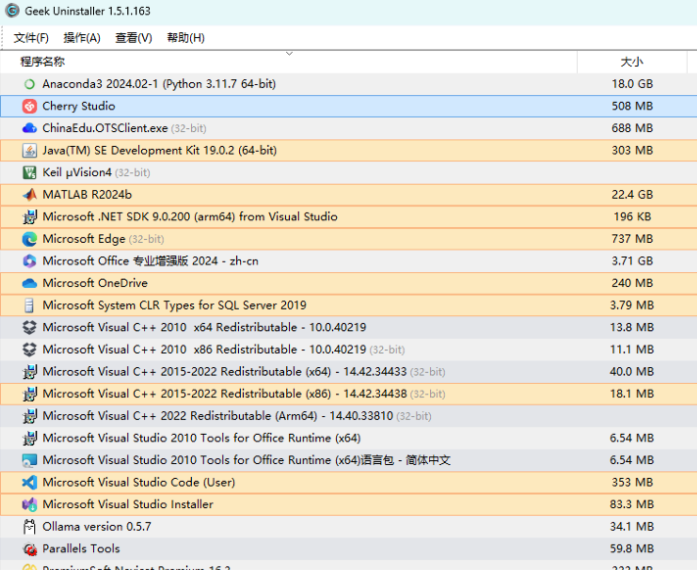Select Office Runtime 语言包 - 简体中文 name
Viewport: 697px width, 570px height.
coord(246,460)
